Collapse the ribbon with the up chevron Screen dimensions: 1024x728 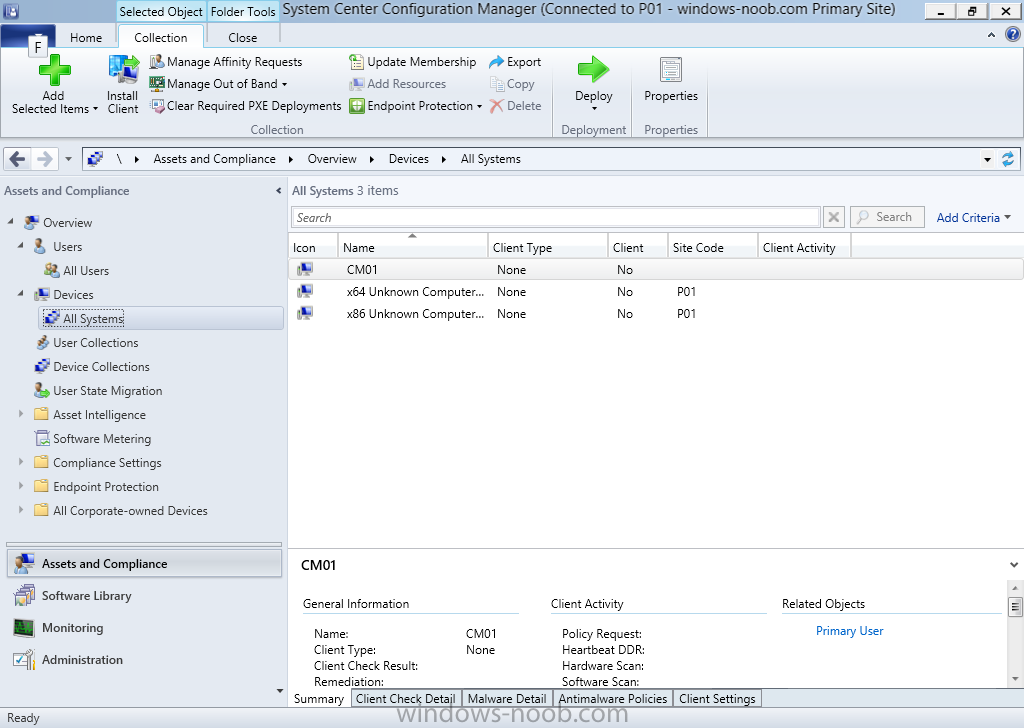pyautogui.click(x=991, y=35)
